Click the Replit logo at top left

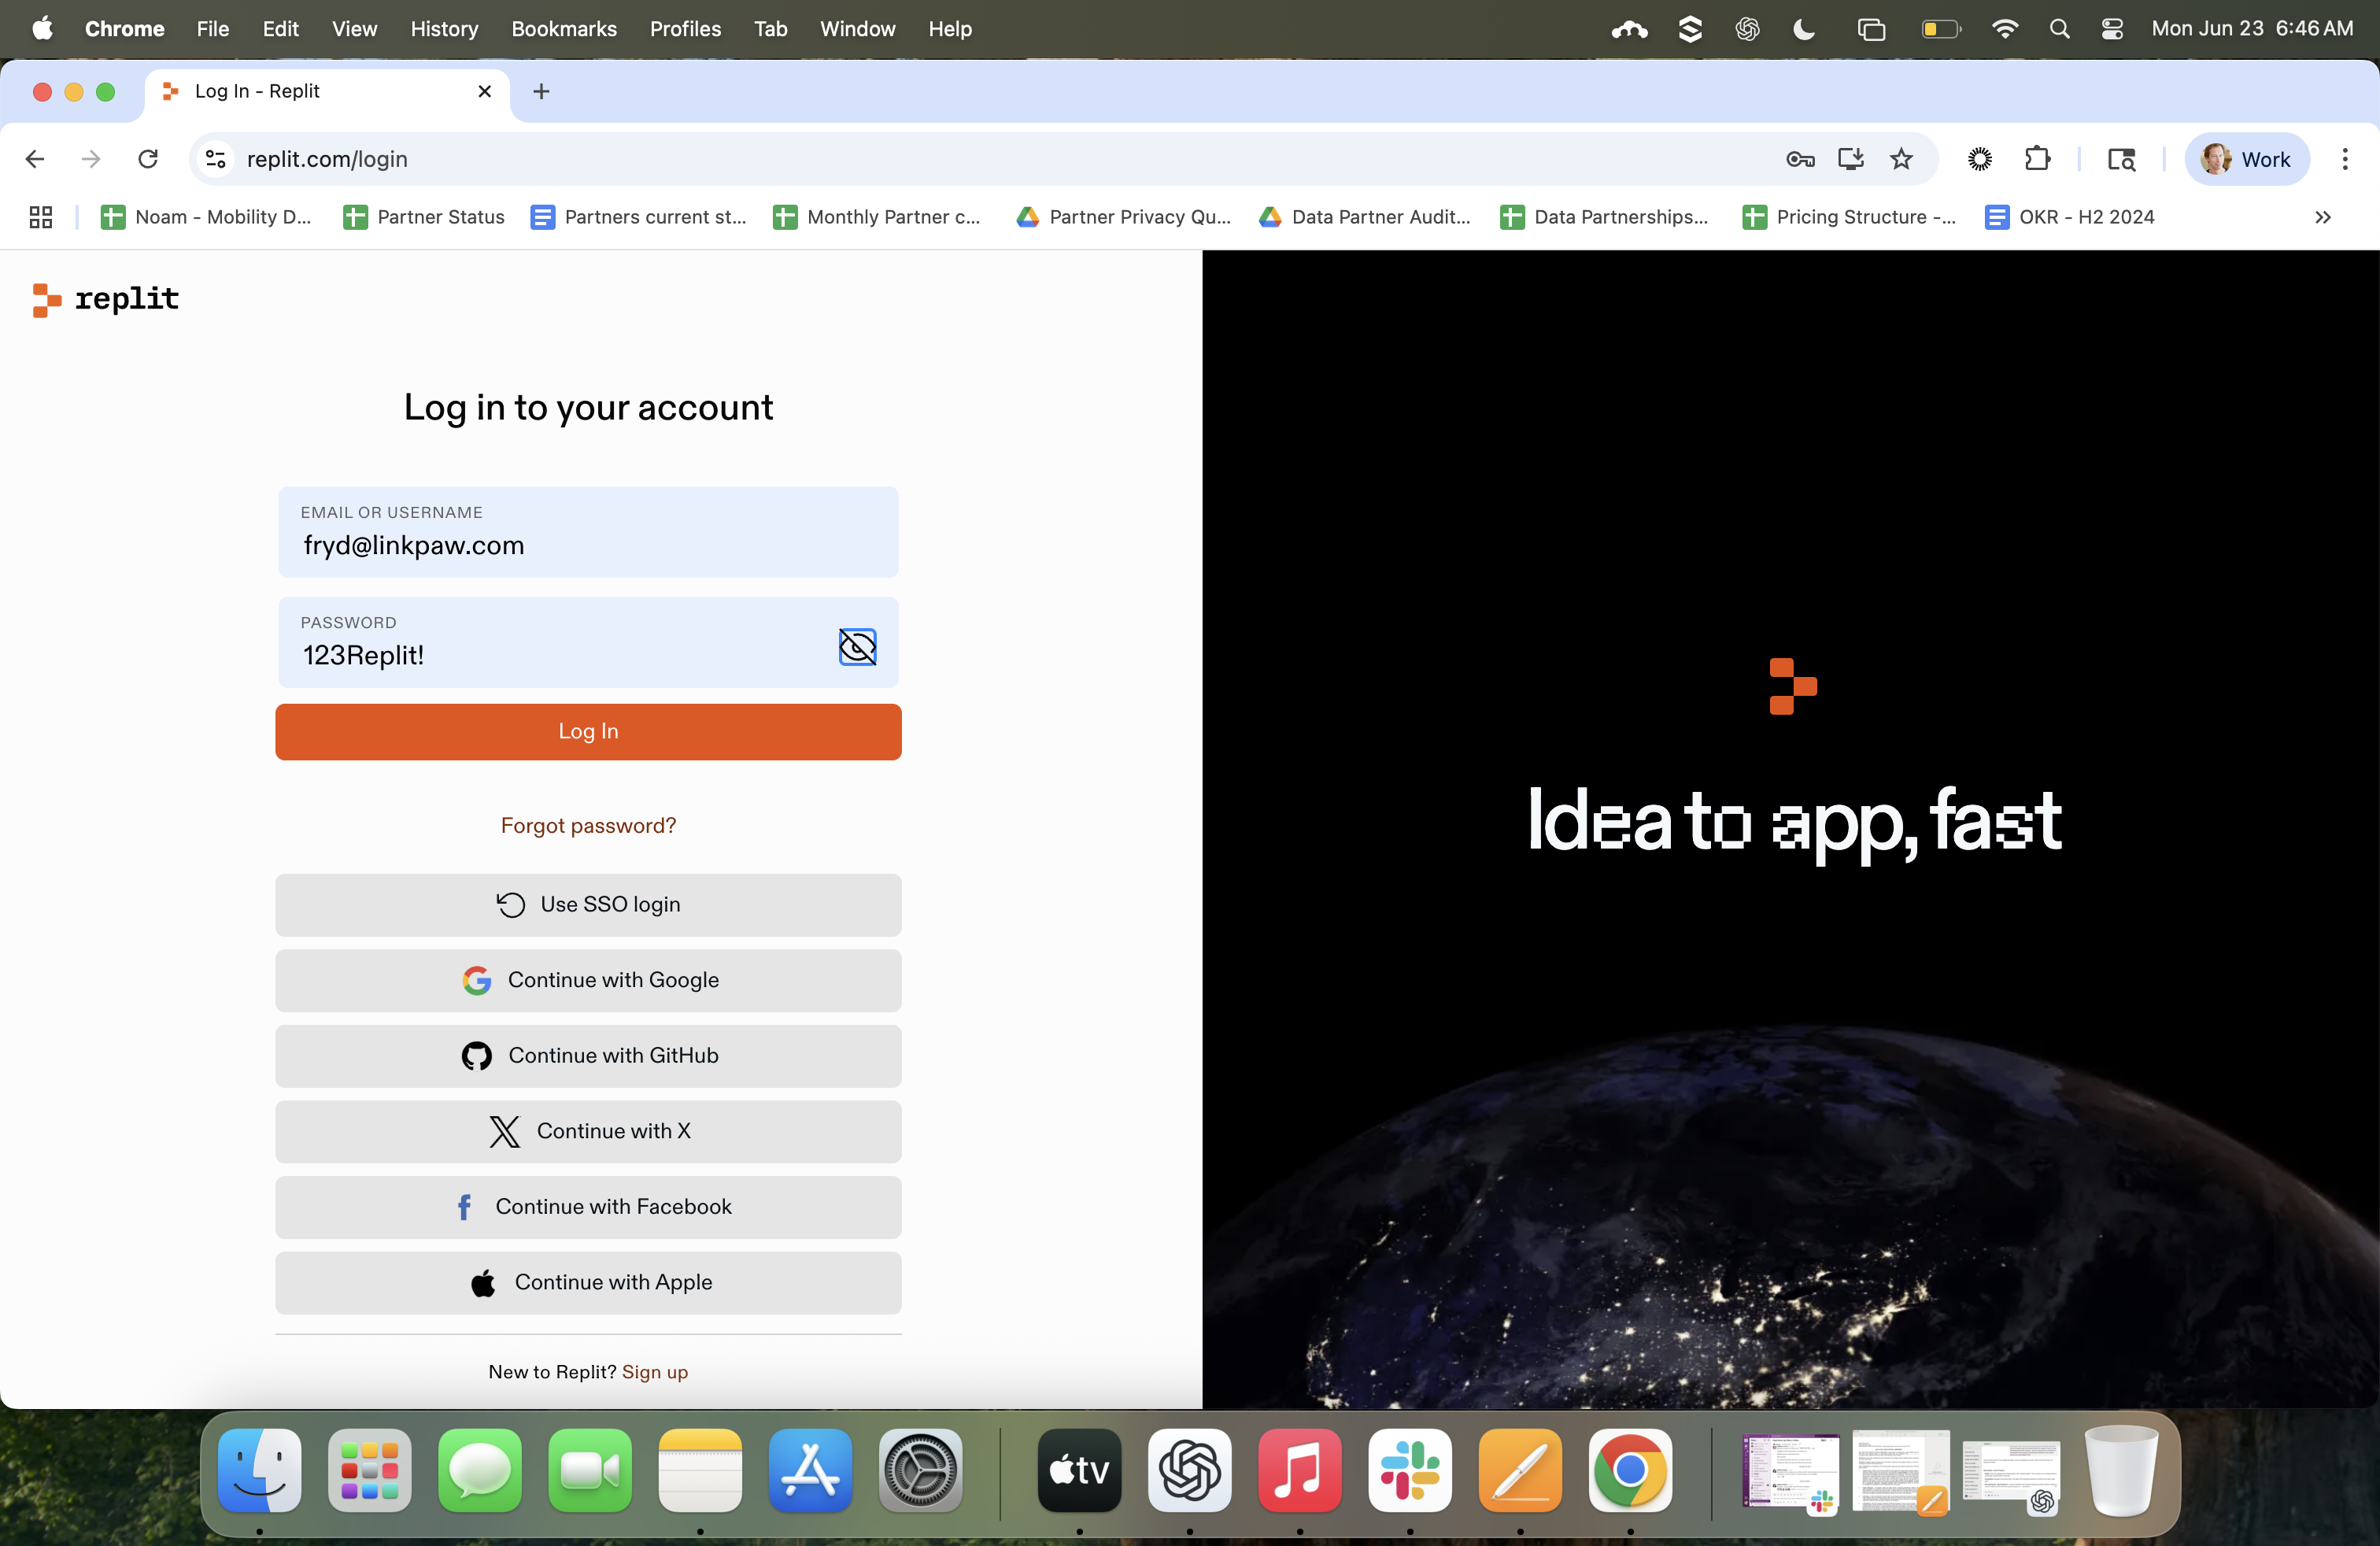(x=106, y=299)
